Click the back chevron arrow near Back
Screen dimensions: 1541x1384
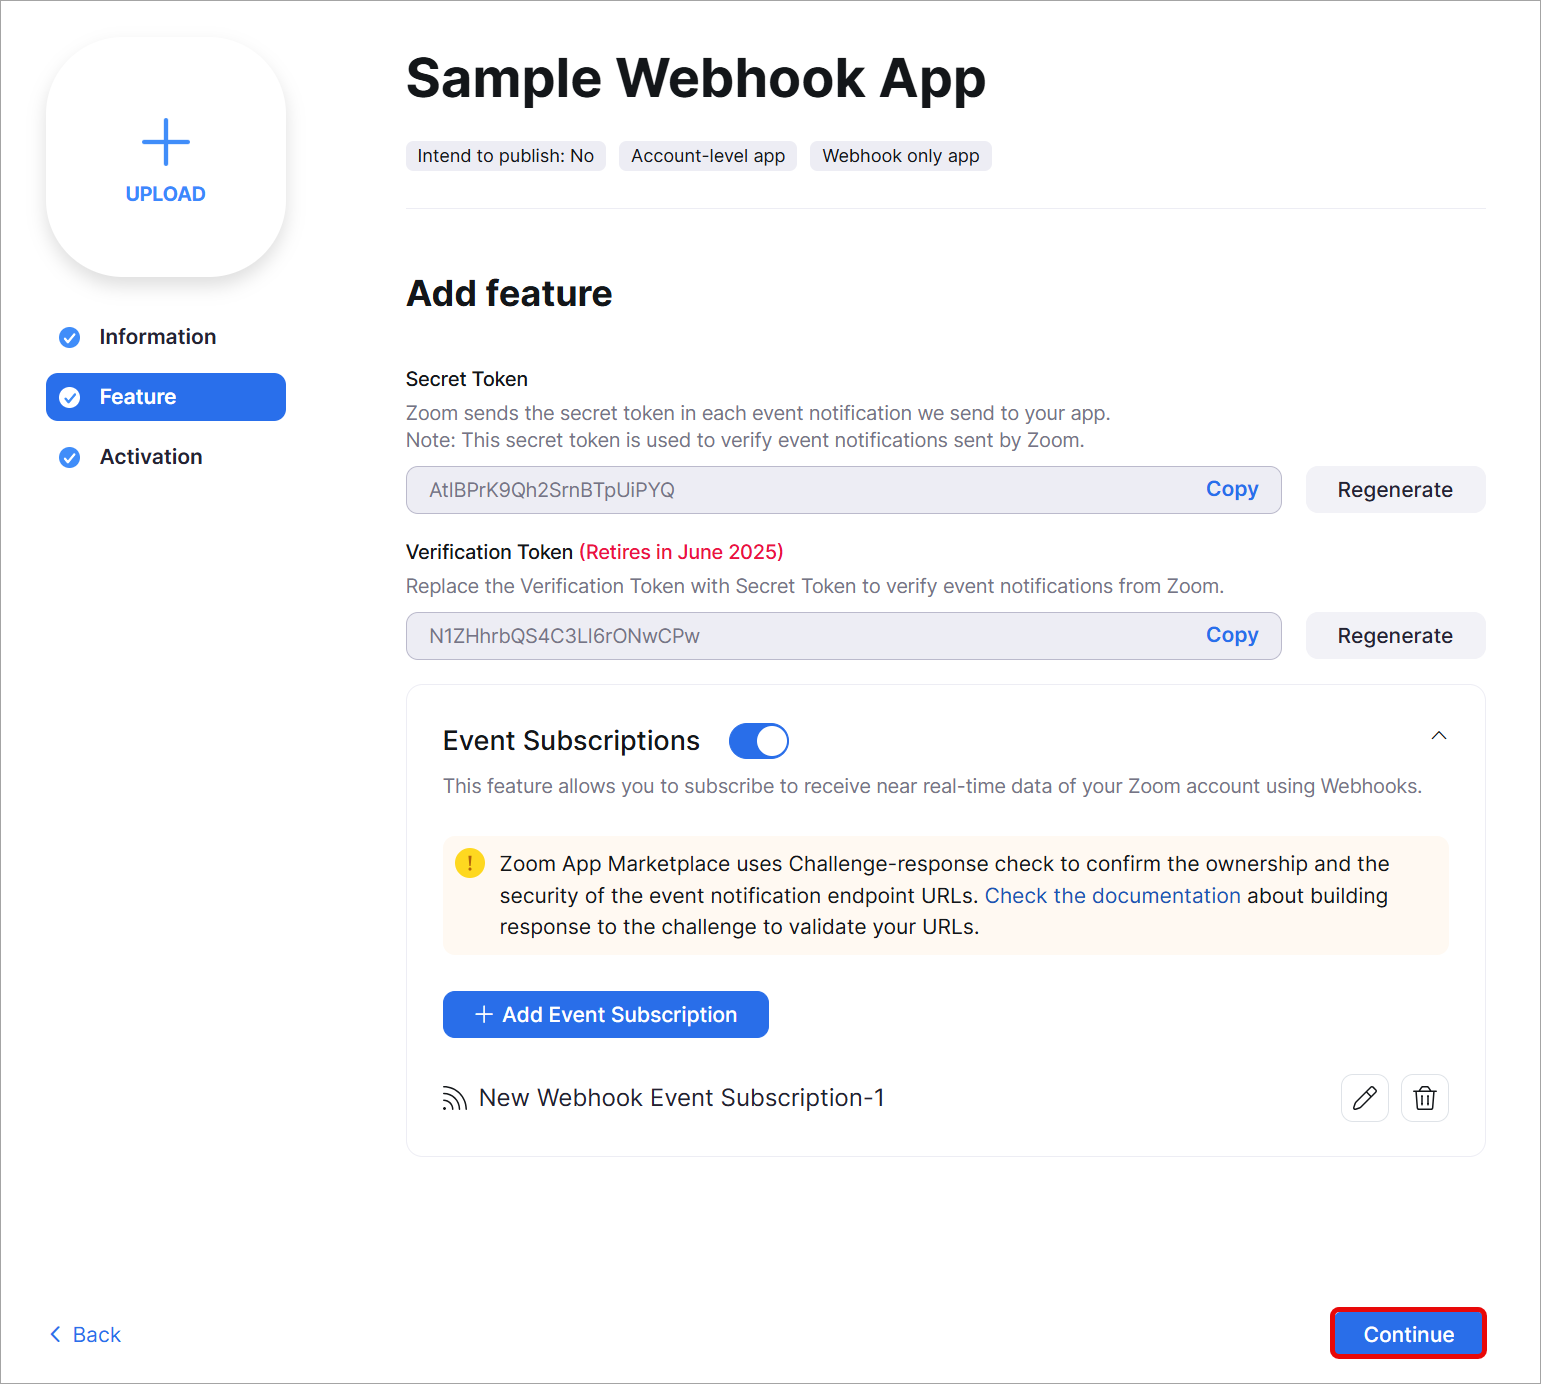(x=56, y=1333)
